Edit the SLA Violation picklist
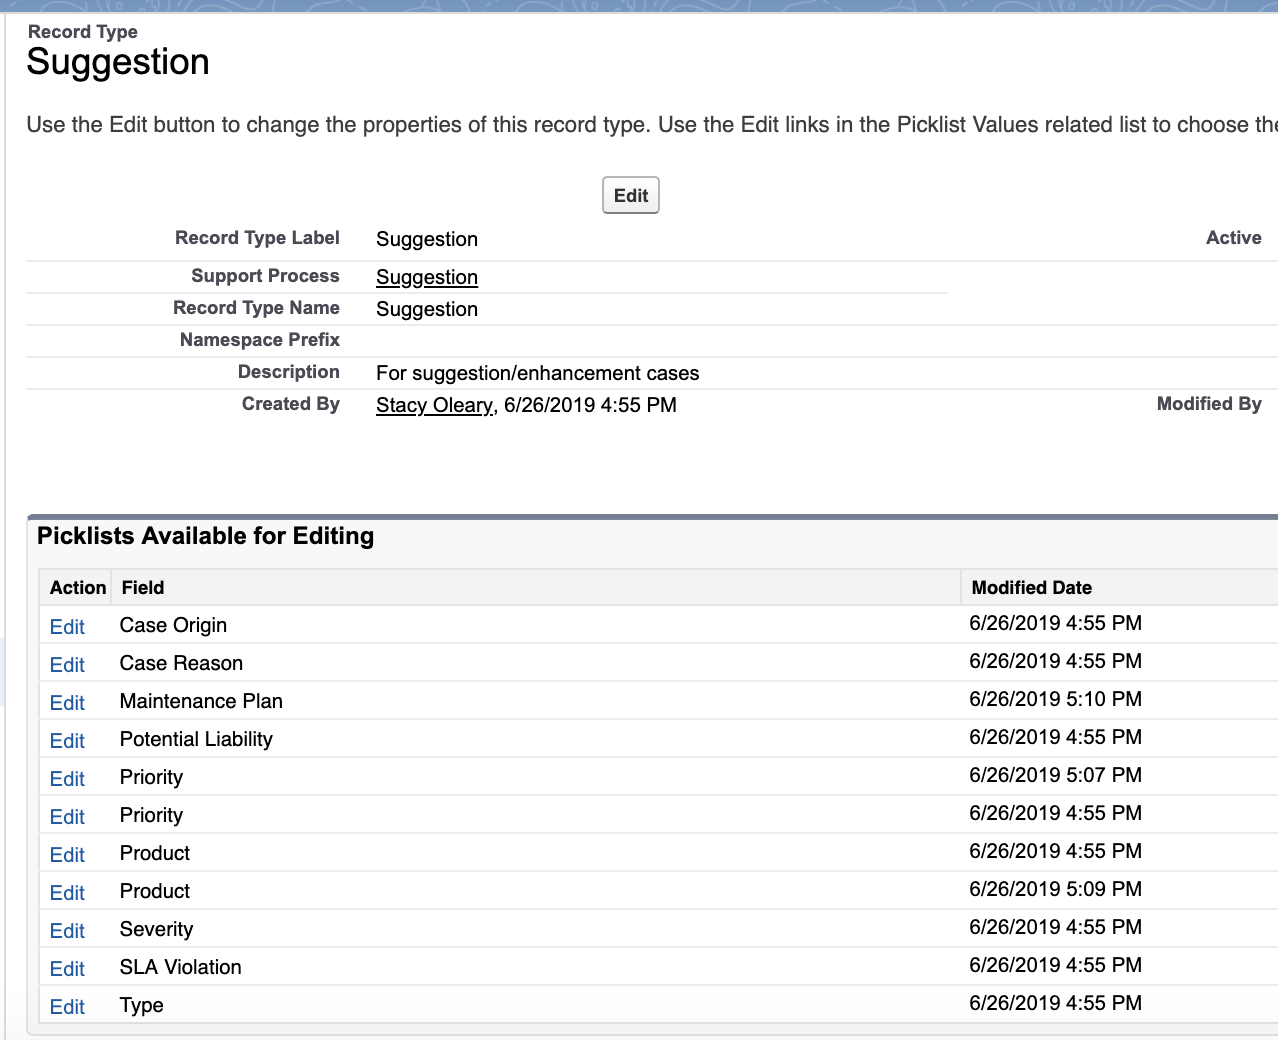Viewport: 1278px width, 1040px height. tap(67, 969)
